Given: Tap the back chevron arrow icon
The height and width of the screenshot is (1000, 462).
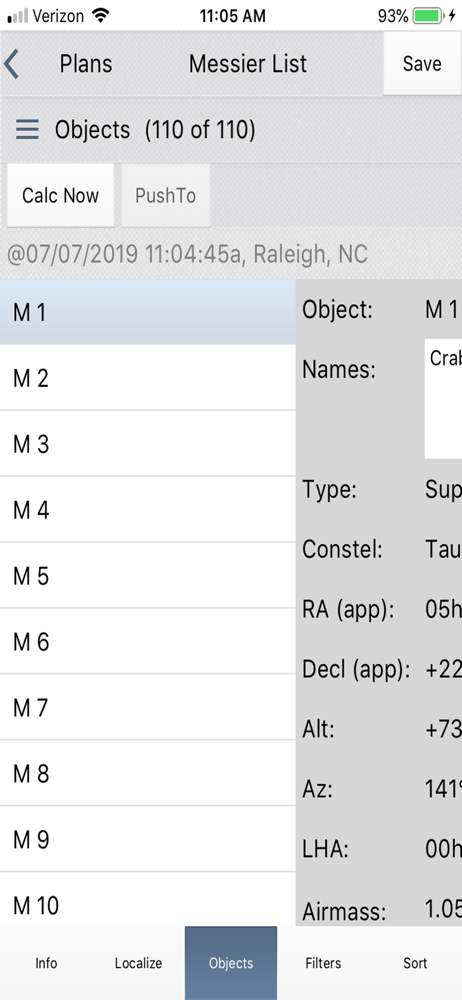Looking at the screenshot, I should 11,64.
